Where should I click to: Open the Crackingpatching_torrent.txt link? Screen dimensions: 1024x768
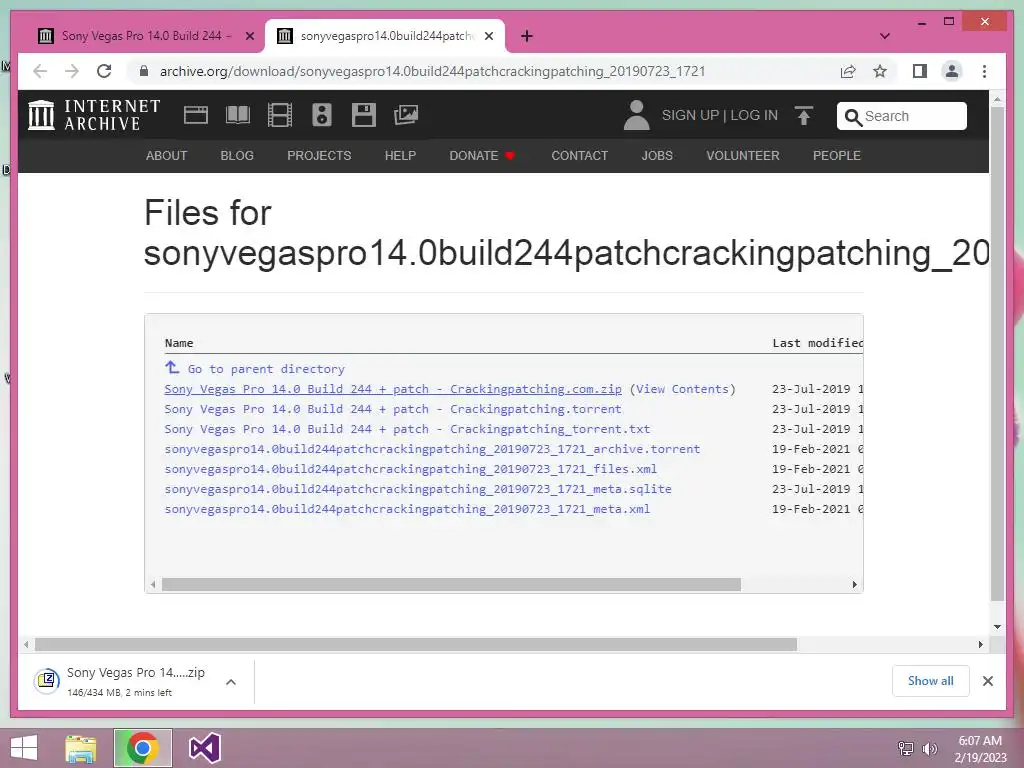point(408,429)
